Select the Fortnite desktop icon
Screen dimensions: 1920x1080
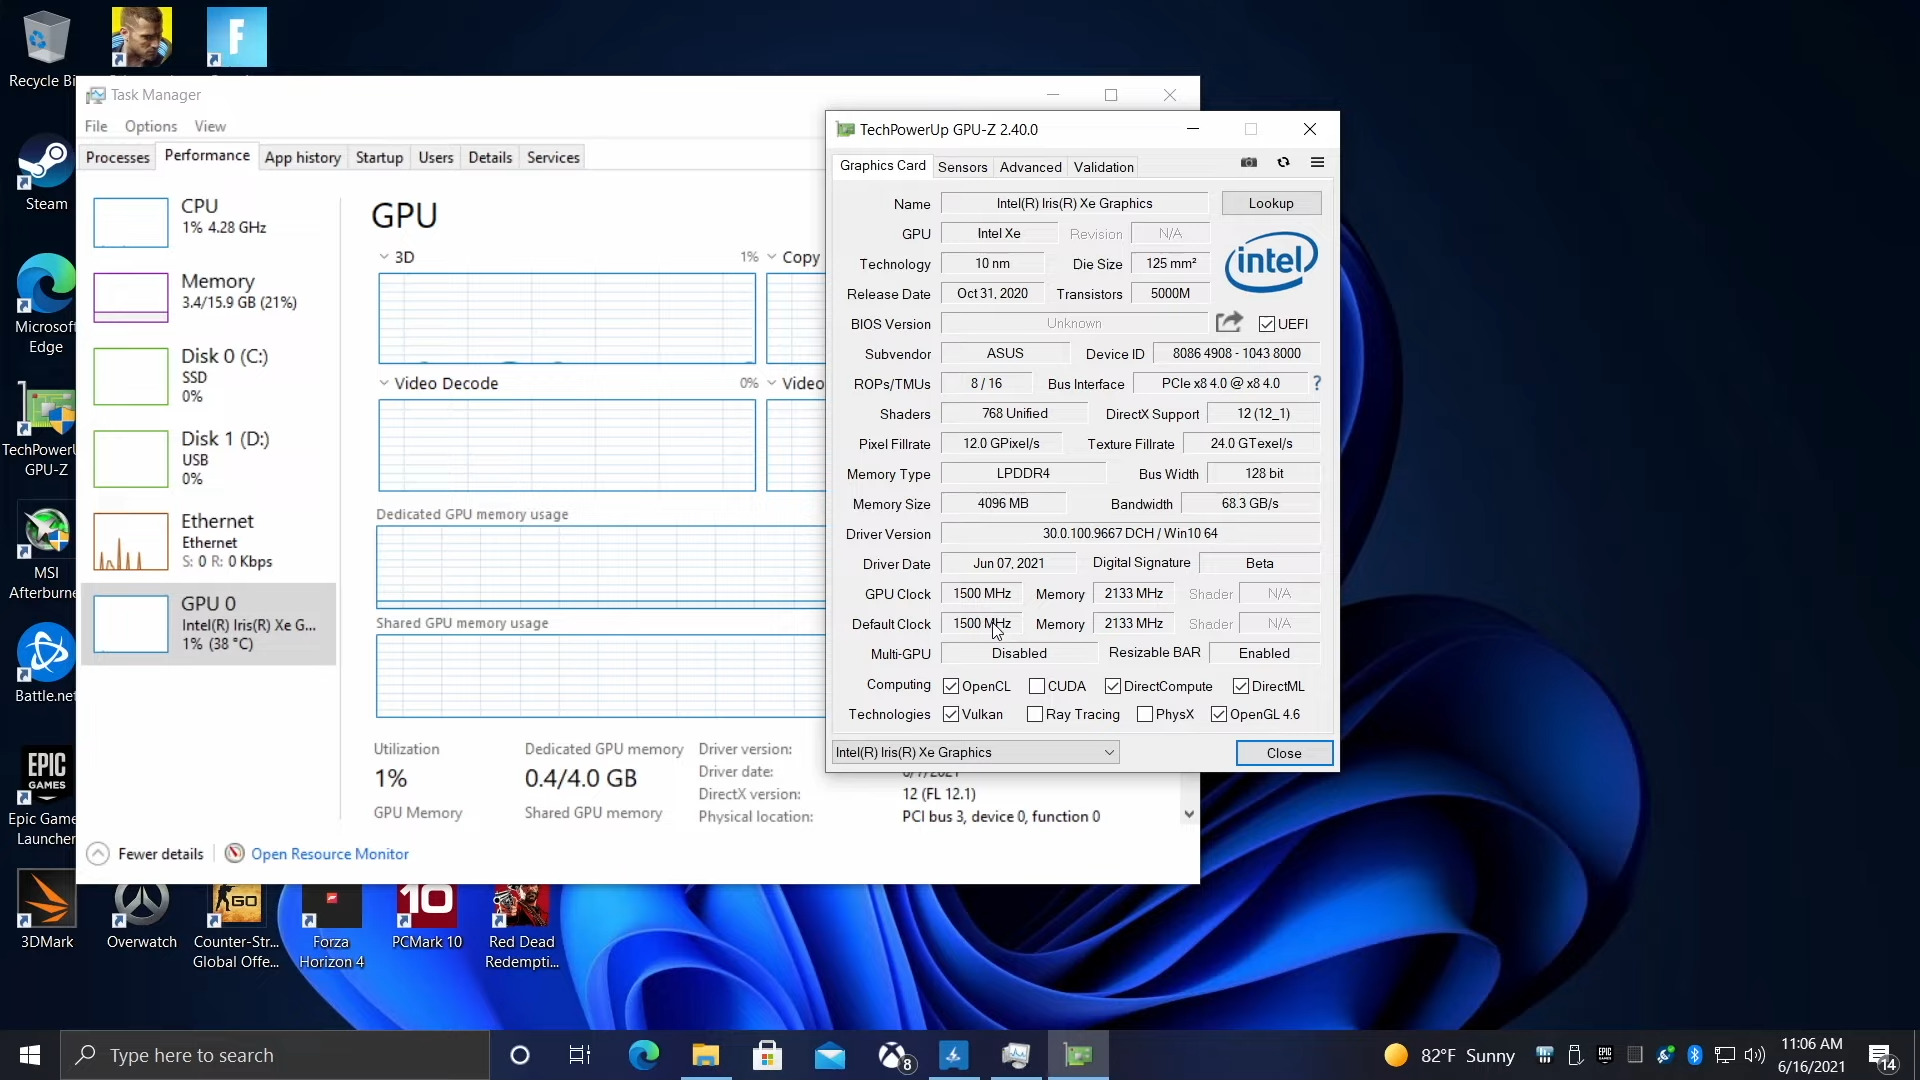[237, 38]
